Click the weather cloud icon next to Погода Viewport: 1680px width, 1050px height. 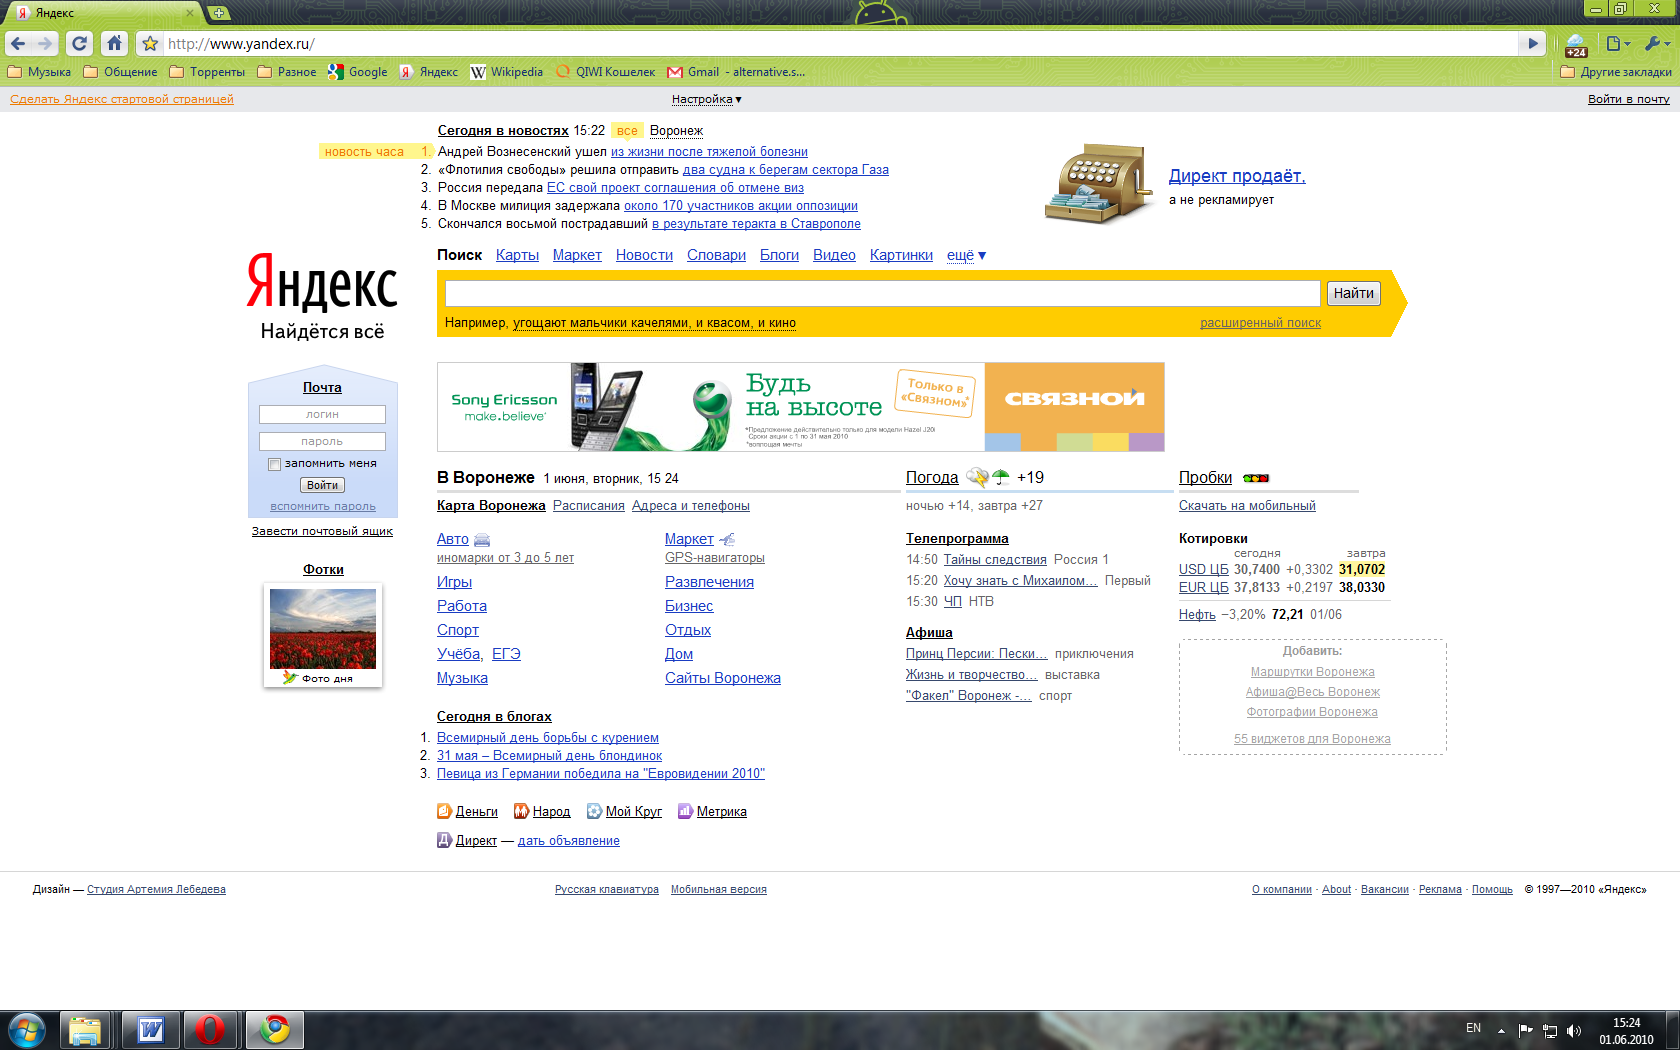point(978,478)
